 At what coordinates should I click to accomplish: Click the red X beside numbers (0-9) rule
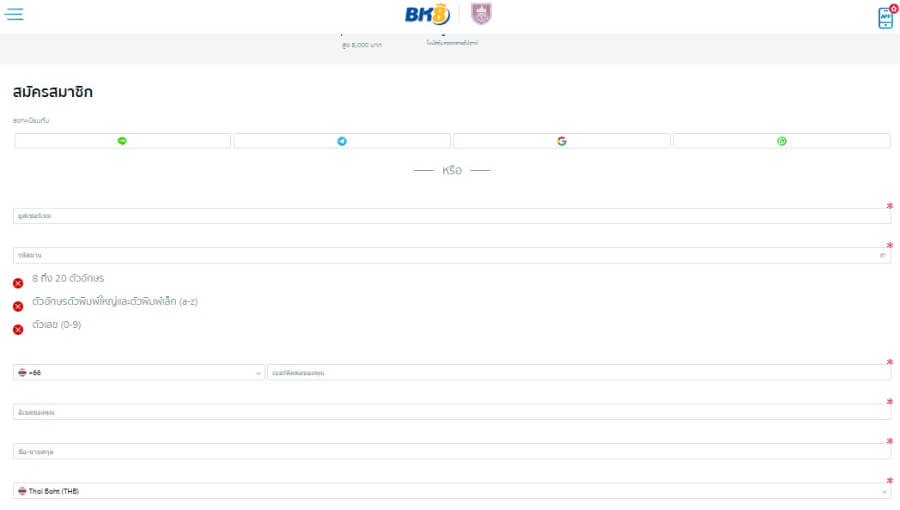pos(18,329)
